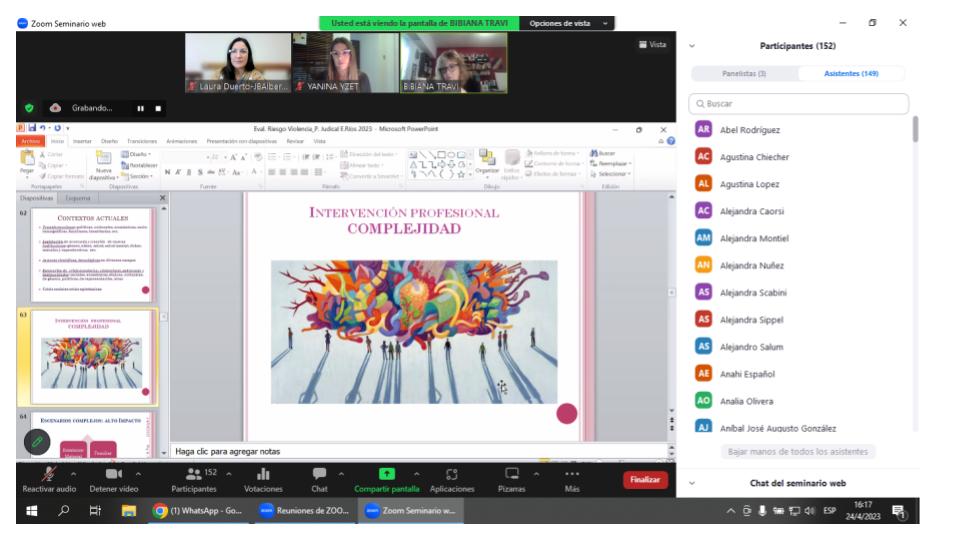Switch to the WhatsApp Chrome taskbar window
Screen dimensions: 960x540
tap(199, 511)
